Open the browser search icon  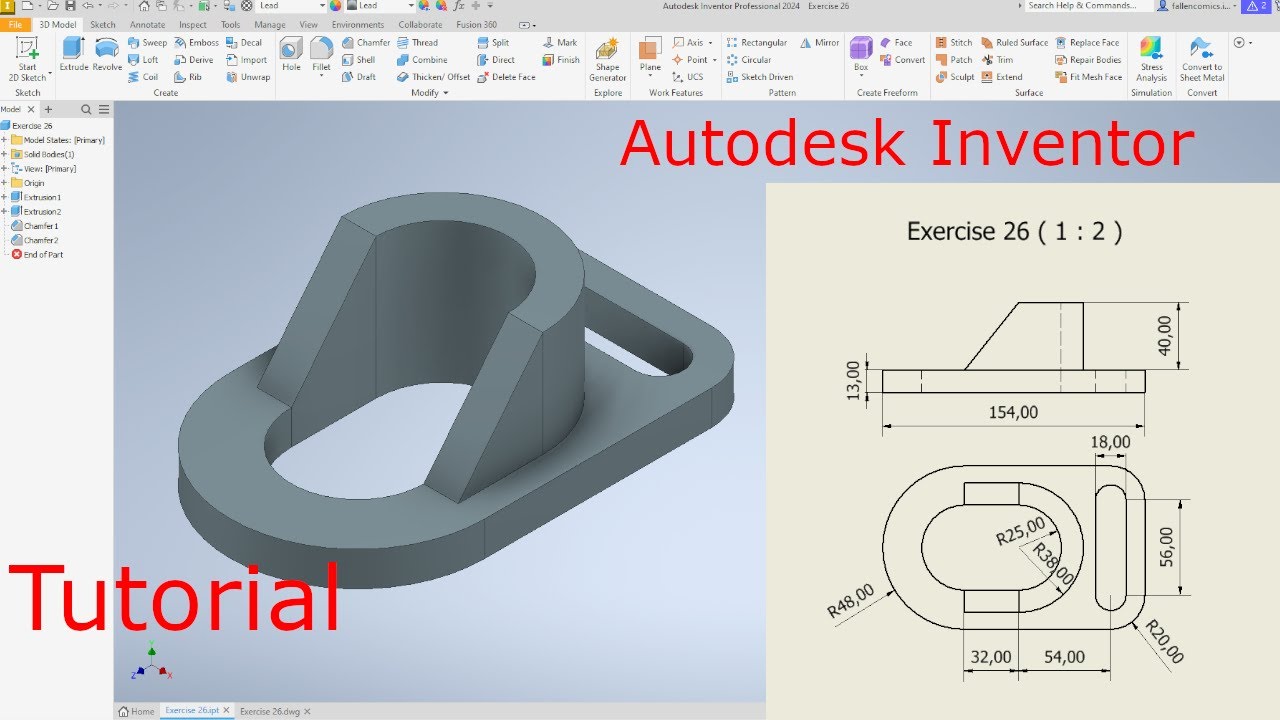tap(86, 110)
